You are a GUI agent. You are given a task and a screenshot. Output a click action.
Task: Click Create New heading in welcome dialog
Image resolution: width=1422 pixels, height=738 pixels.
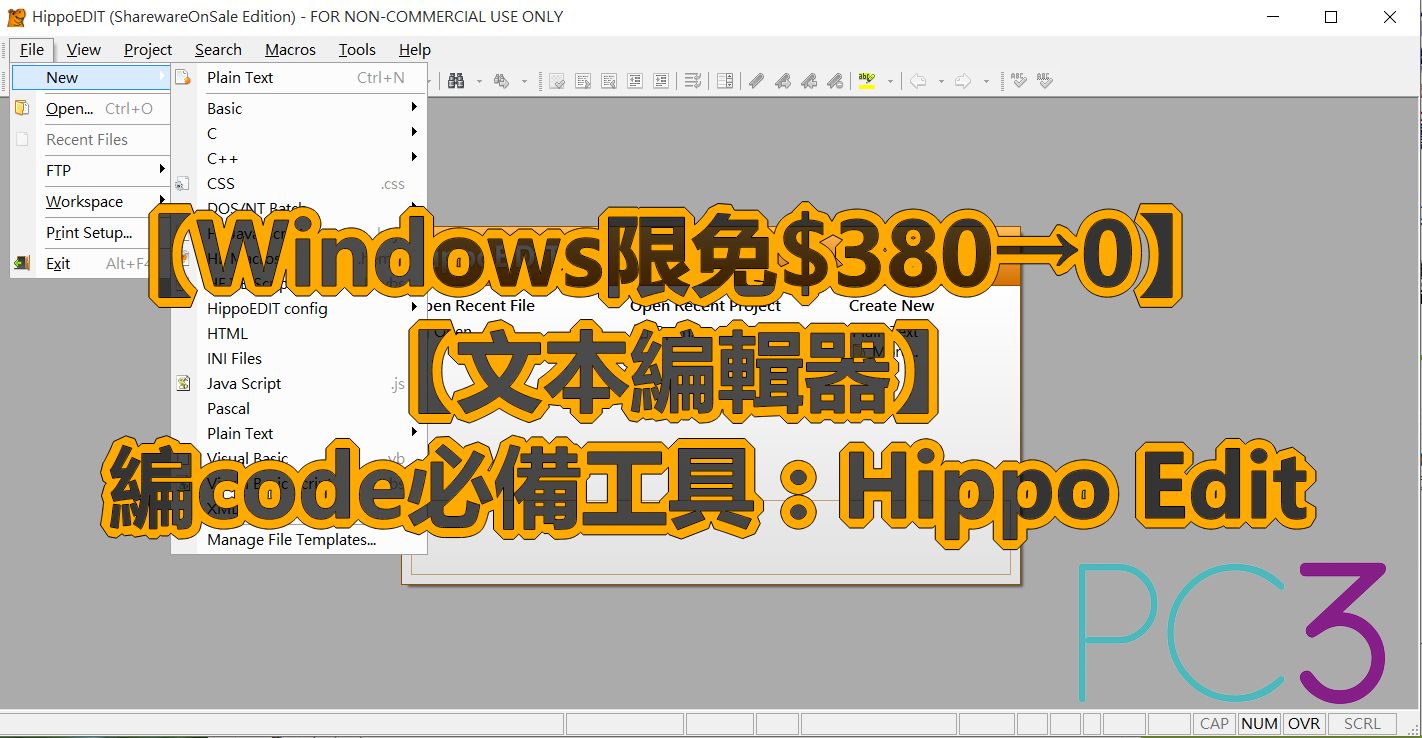click(891, 305)
